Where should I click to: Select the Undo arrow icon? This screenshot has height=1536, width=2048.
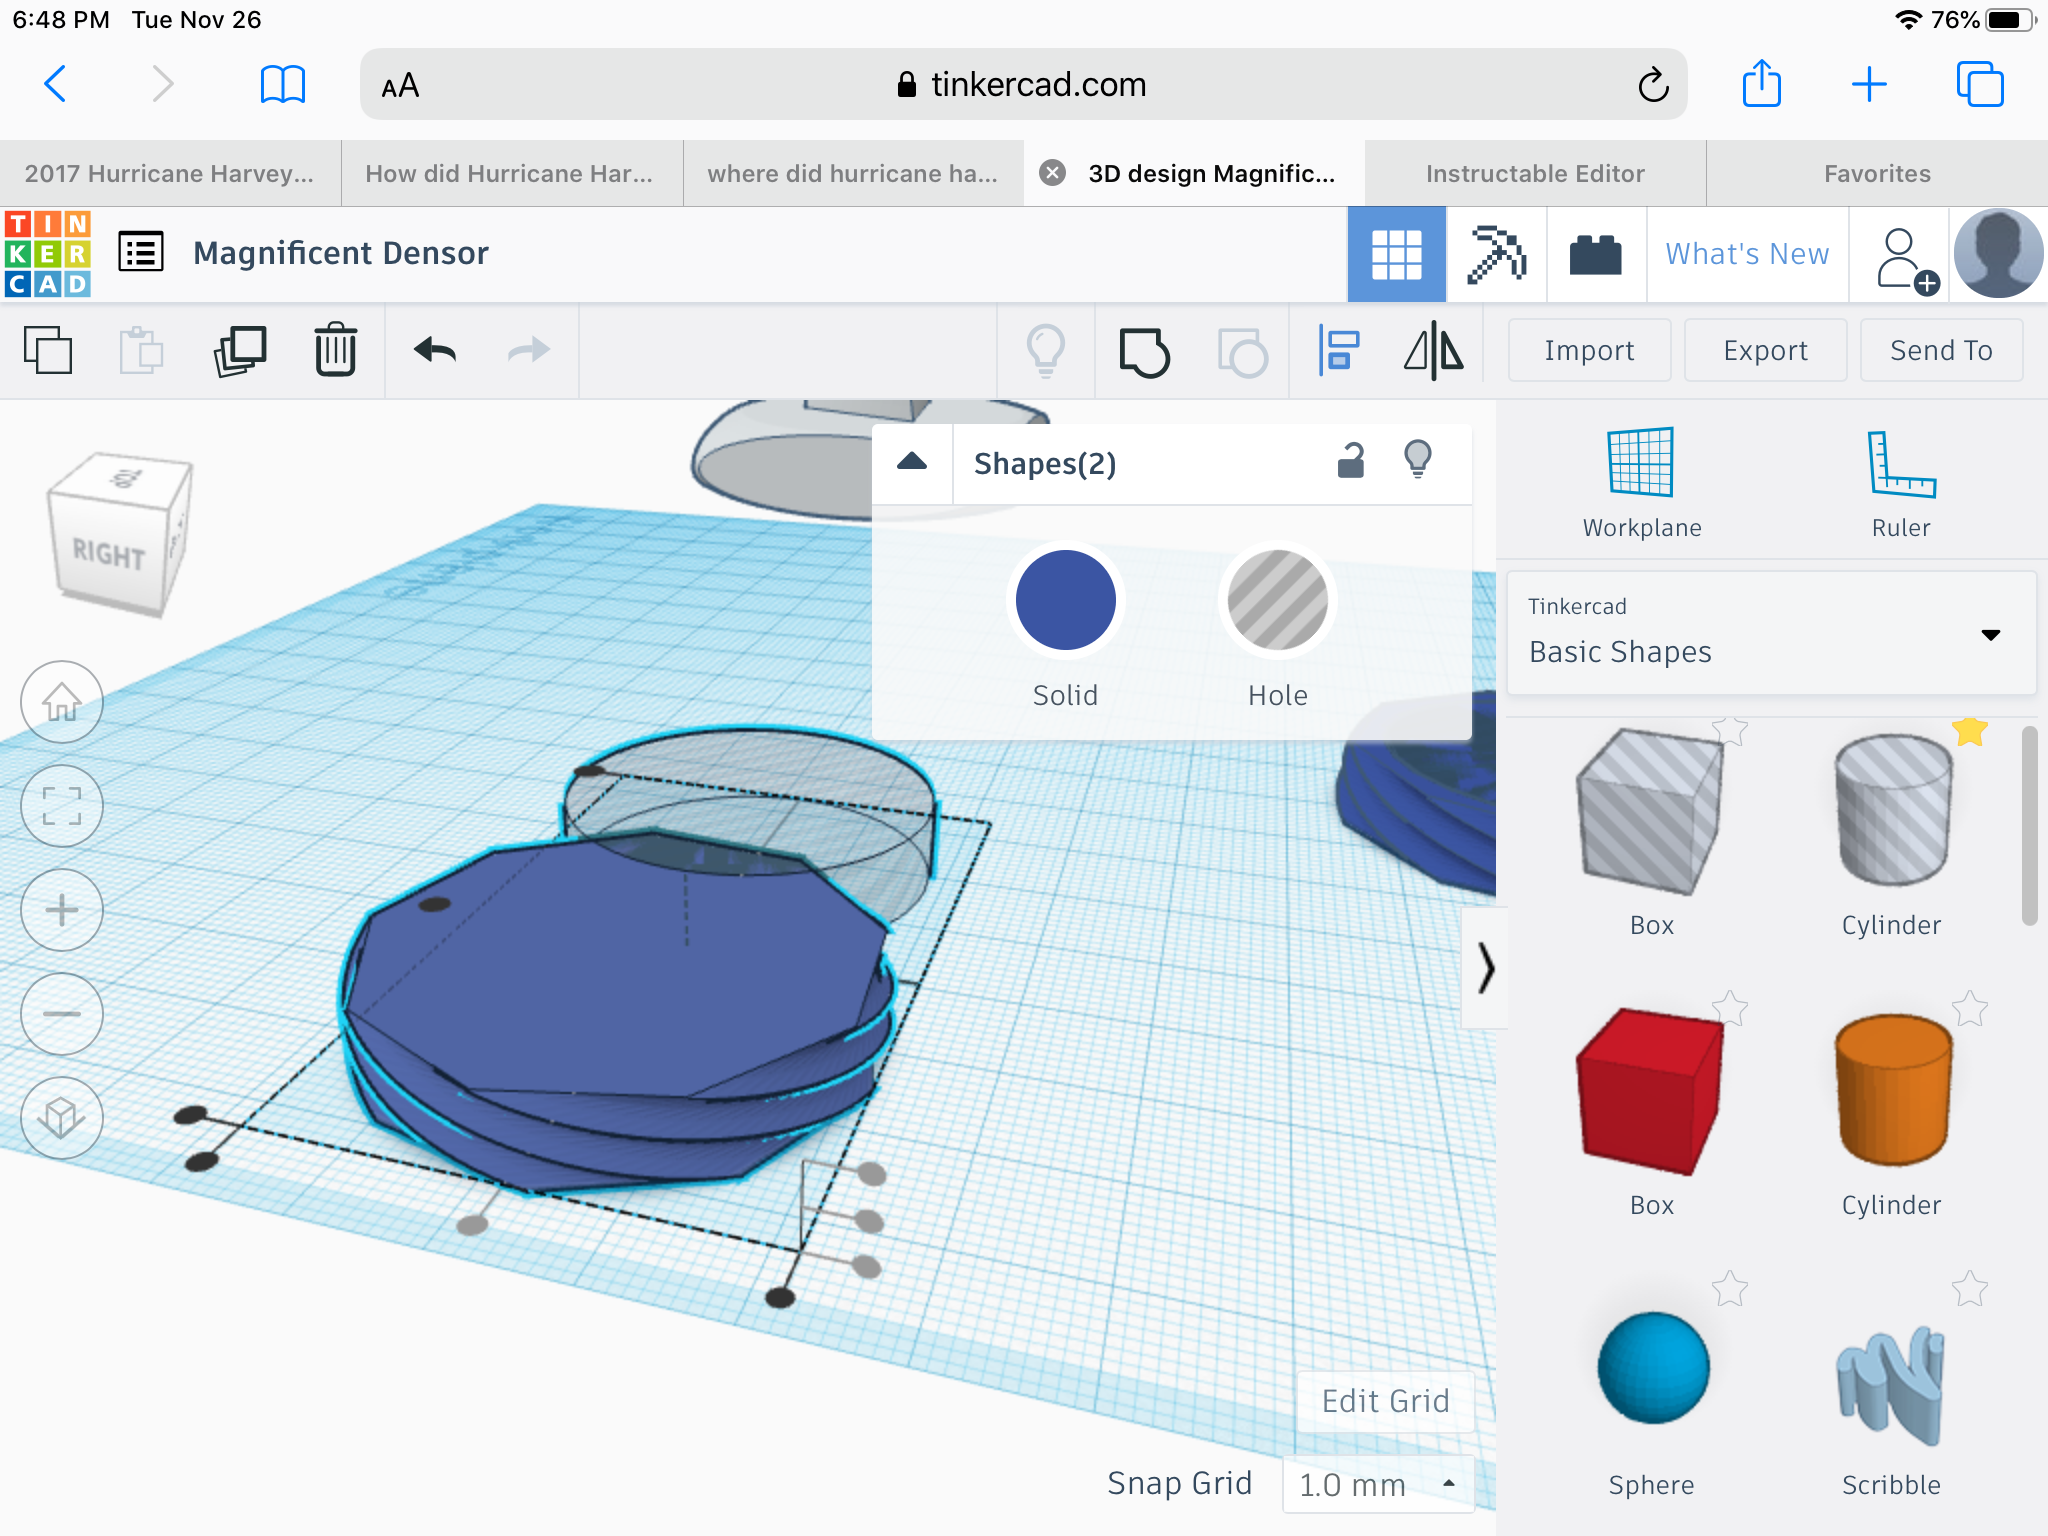click(x=434, y=350)
